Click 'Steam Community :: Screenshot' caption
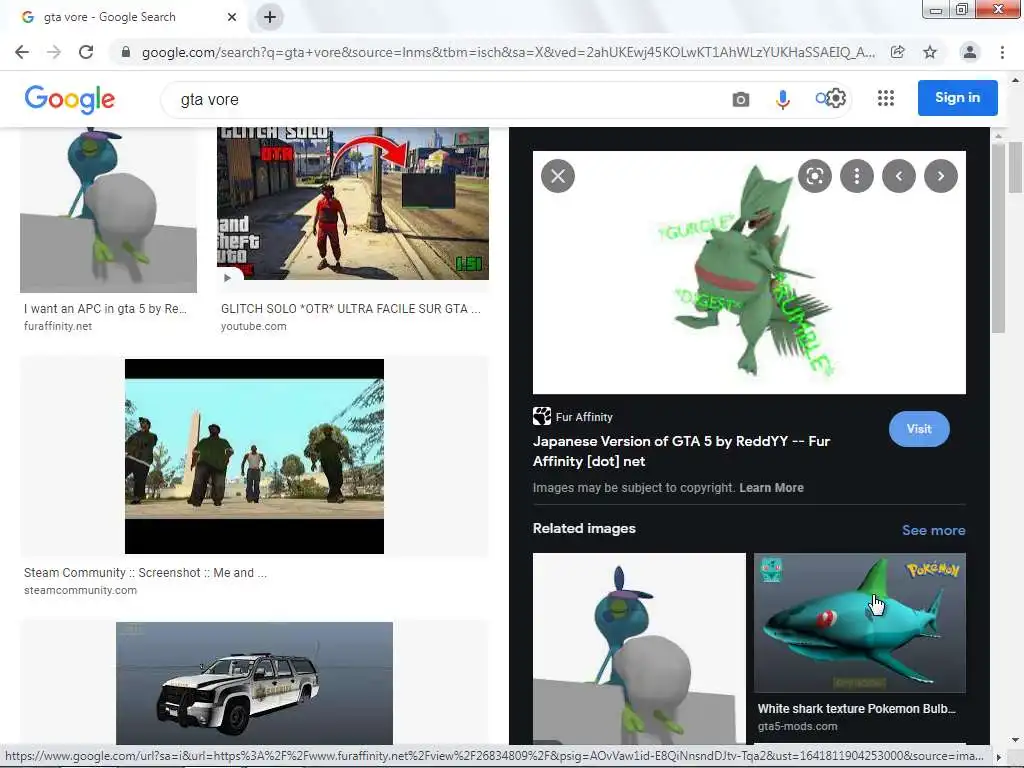Viewport: 1024px width, 768px height. click(145, 573)
